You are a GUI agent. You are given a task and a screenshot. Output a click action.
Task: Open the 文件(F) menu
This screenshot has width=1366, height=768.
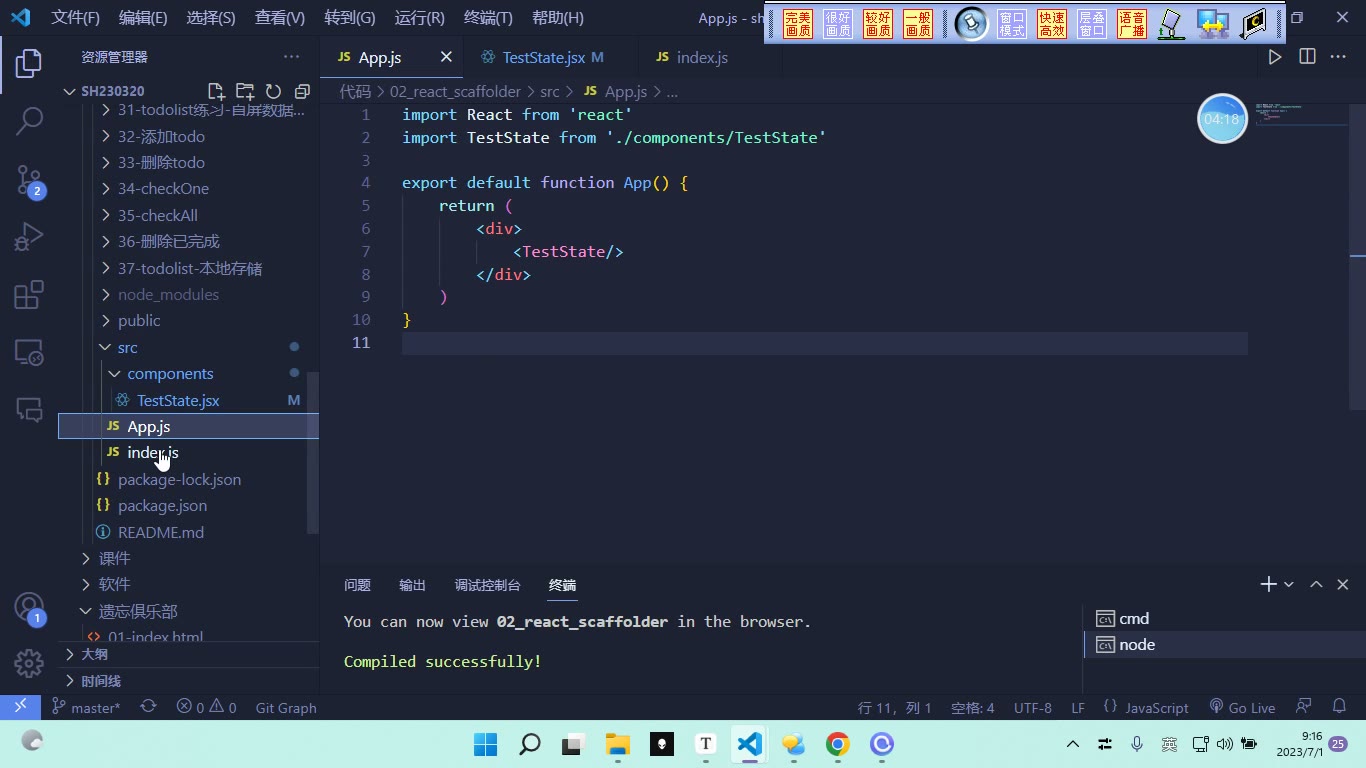(76, 18)
